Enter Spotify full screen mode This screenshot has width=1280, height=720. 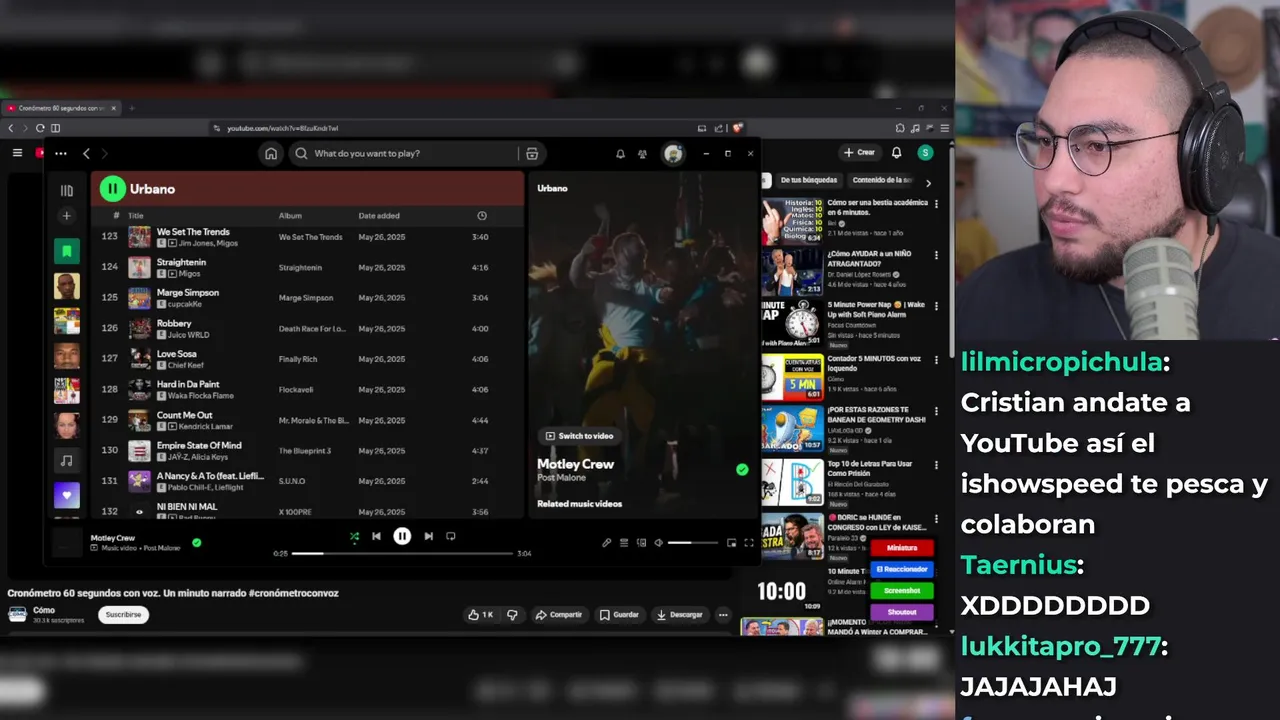coord(749,543)
